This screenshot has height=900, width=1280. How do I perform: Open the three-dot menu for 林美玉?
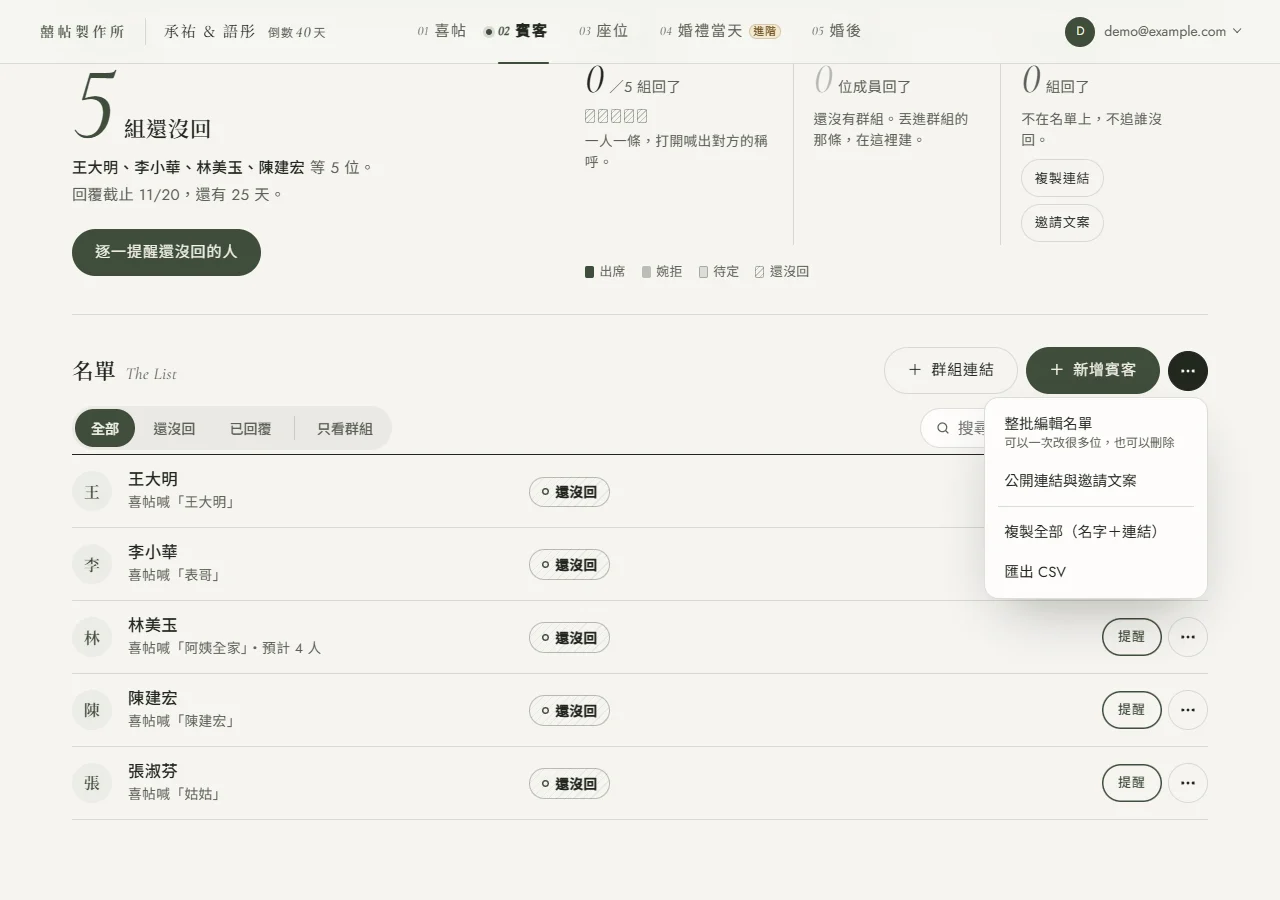[x=1188, y=637]
